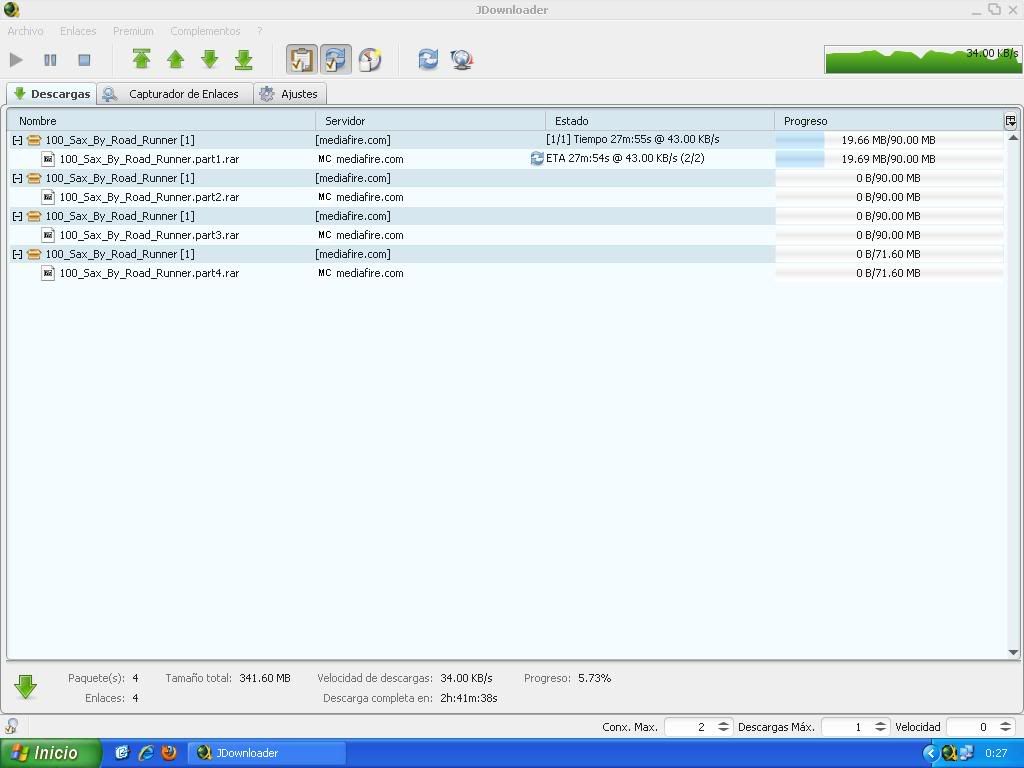Click the update globe toolbar icon
This screenshot has height=768, width=1024.
pos(462,59)
